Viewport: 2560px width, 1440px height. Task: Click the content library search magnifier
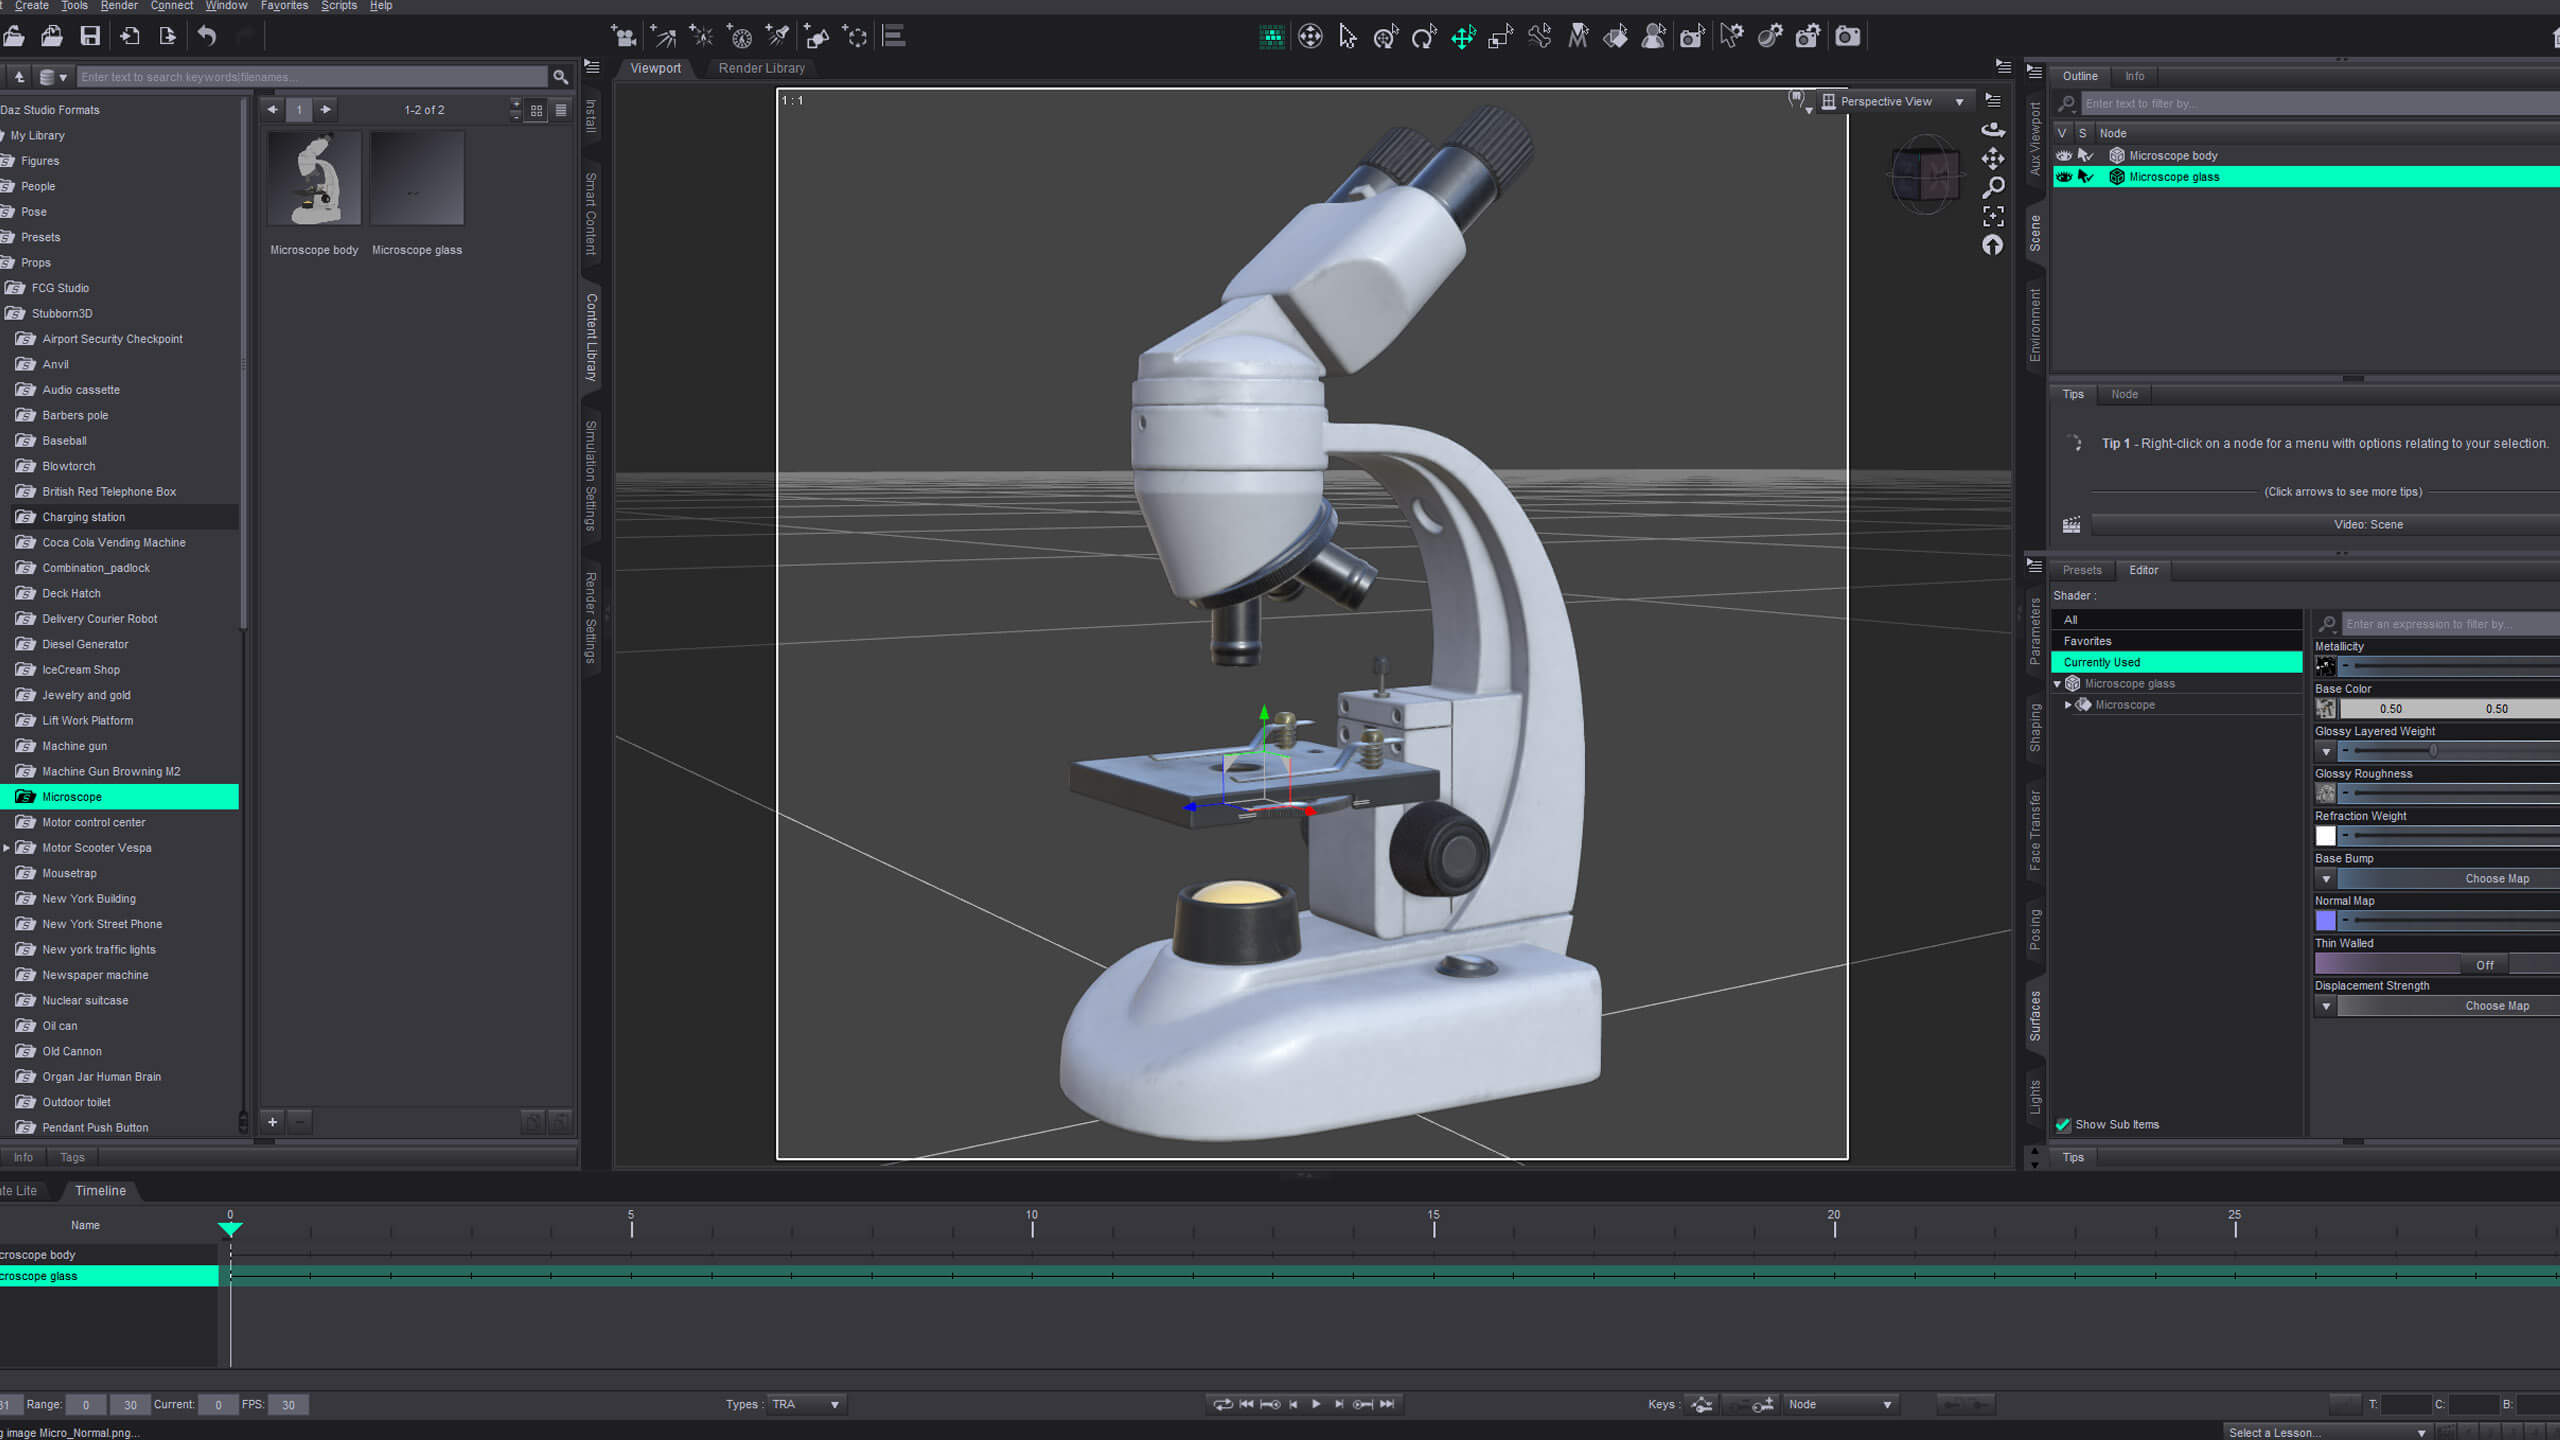[561, 77]
